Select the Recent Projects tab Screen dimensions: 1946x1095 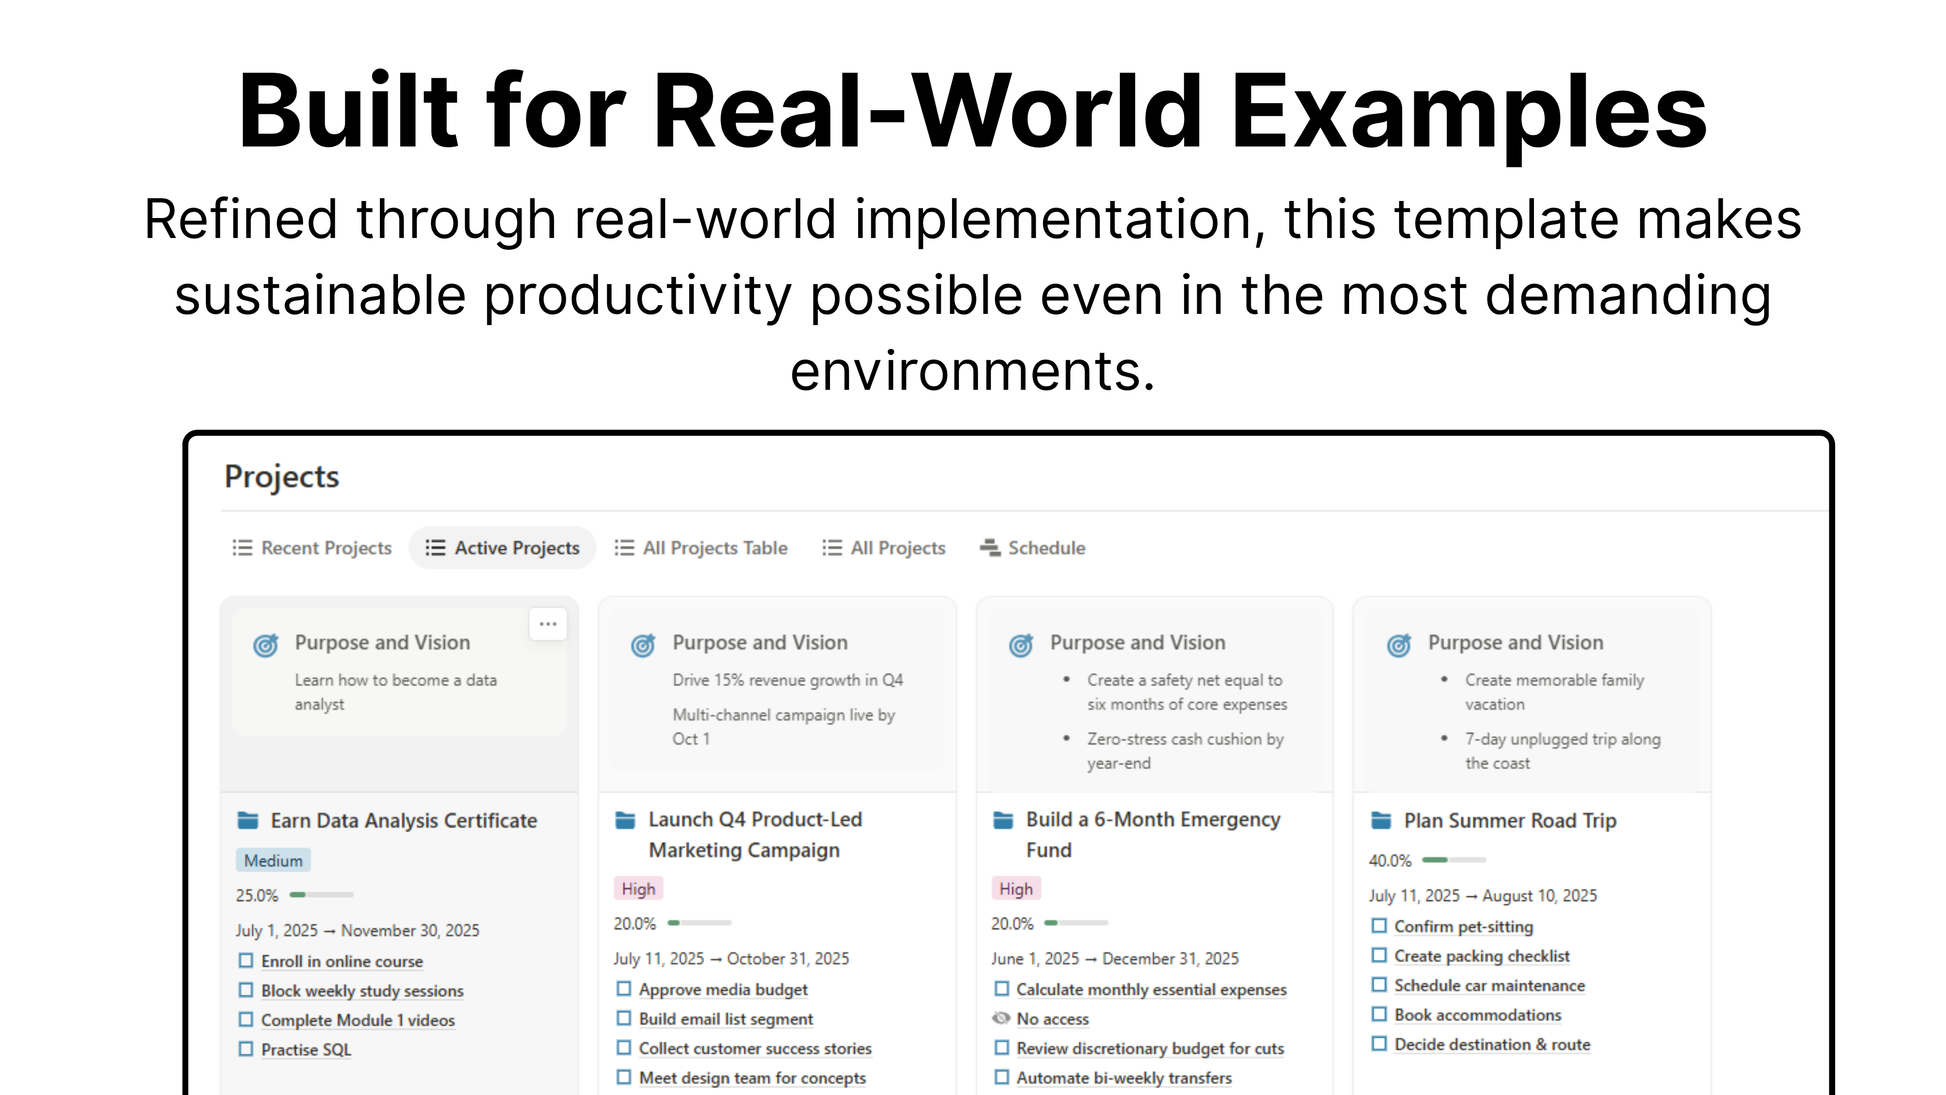[x=312, y=548]
